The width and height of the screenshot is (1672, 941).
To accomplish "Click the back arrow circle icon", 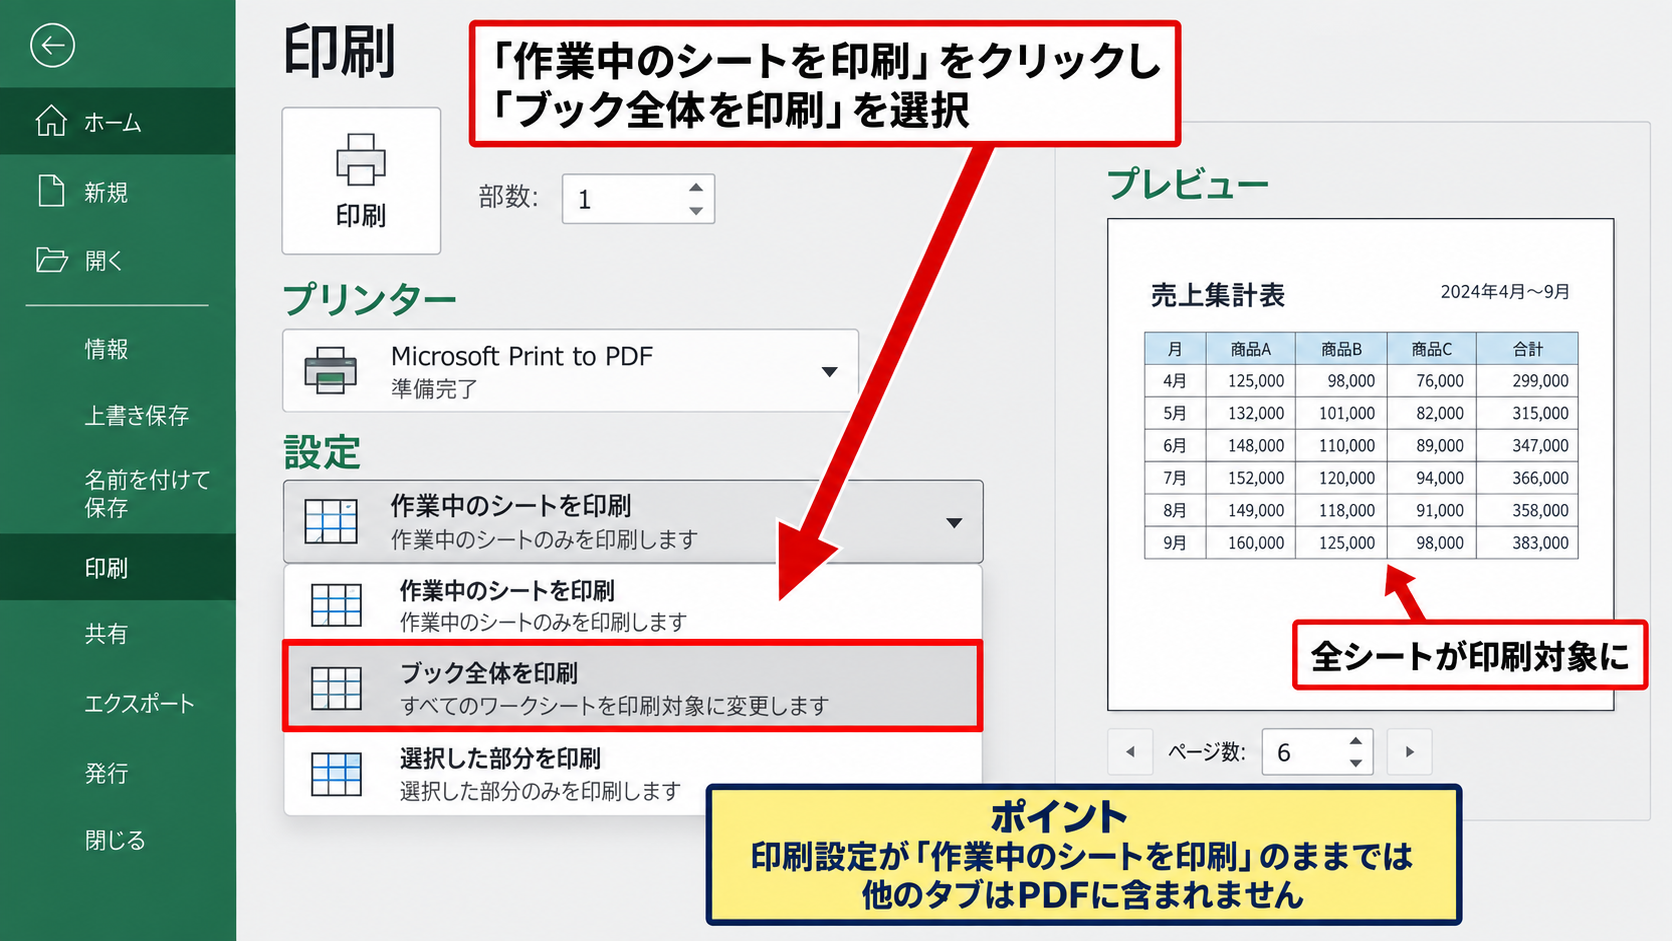I will [x=52, y=45].
